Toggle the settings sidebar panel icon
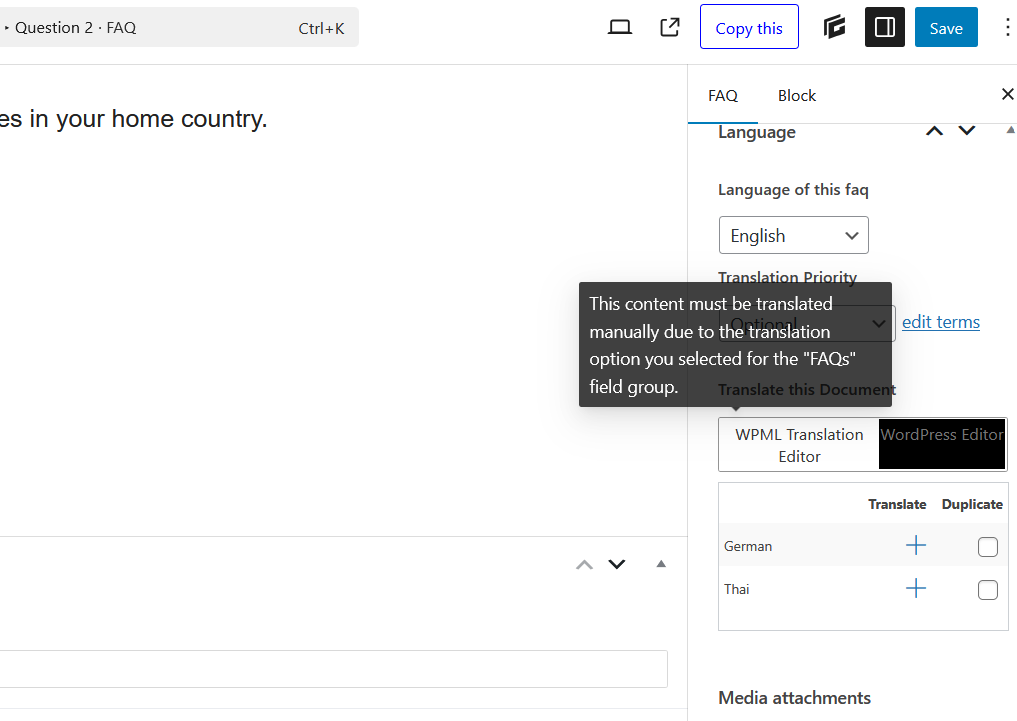The image size is (1017, 721). point(884,28)
